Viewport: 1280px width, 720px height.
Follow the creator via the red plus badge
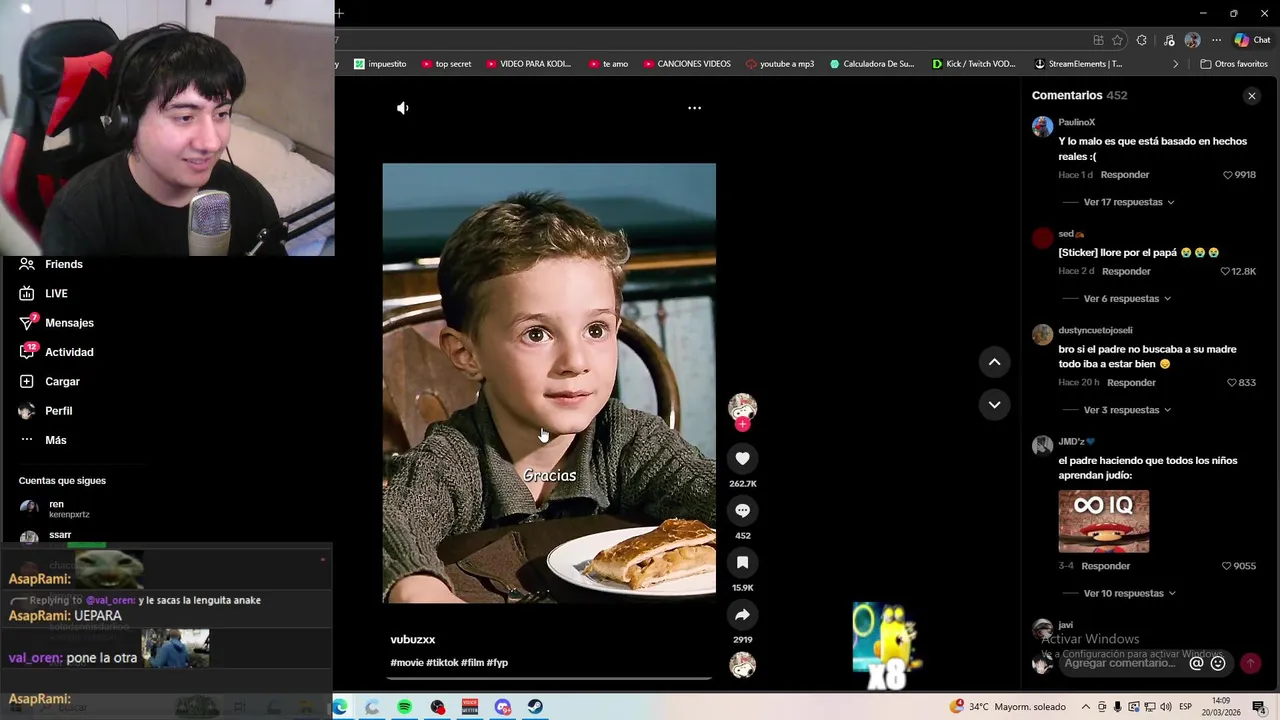coord(742,425)
